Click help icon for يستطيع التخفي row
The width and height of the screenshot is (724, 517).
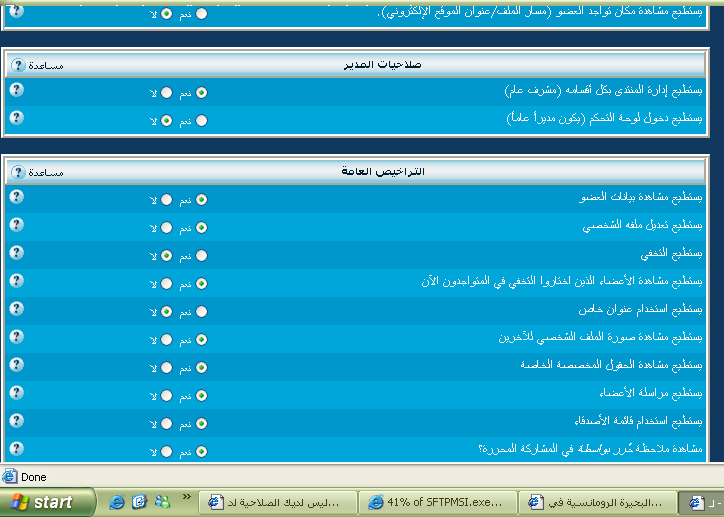click(x=16, y=253)
